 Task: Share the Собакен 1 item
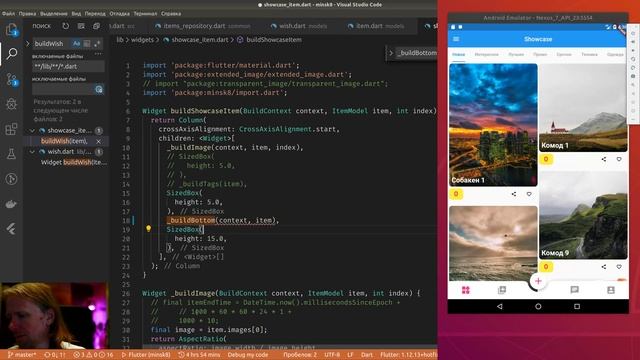[514, 194]
